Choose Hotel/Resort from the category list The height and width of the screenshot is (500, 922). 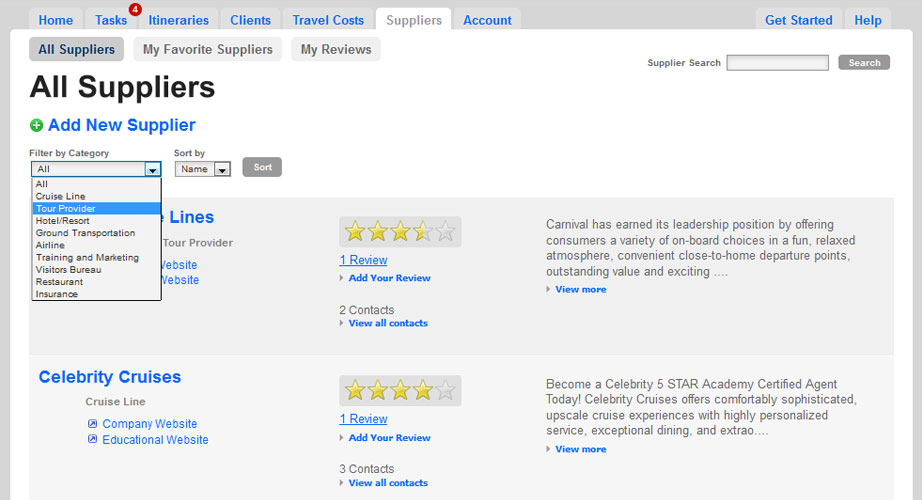point(96,221)
